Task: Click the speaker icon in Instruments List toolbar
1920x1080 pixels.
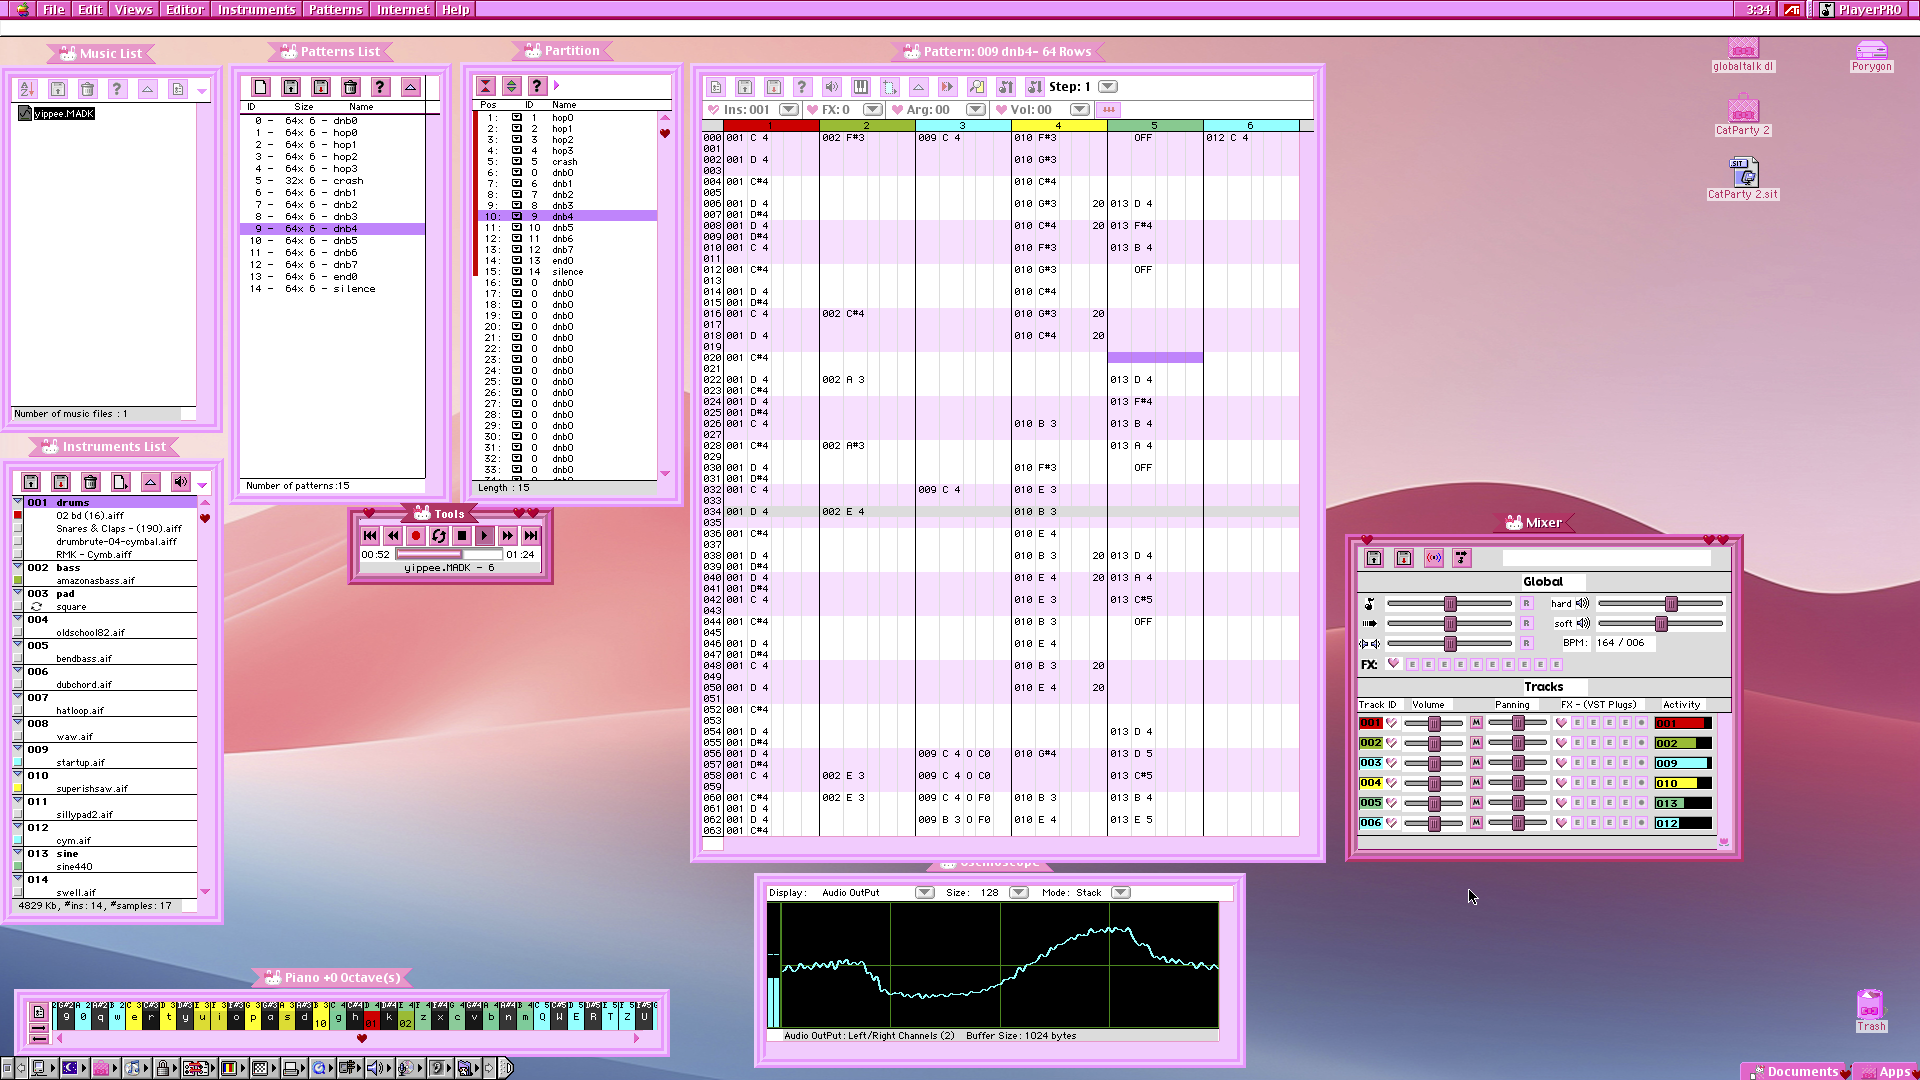Action: (180, 482)
